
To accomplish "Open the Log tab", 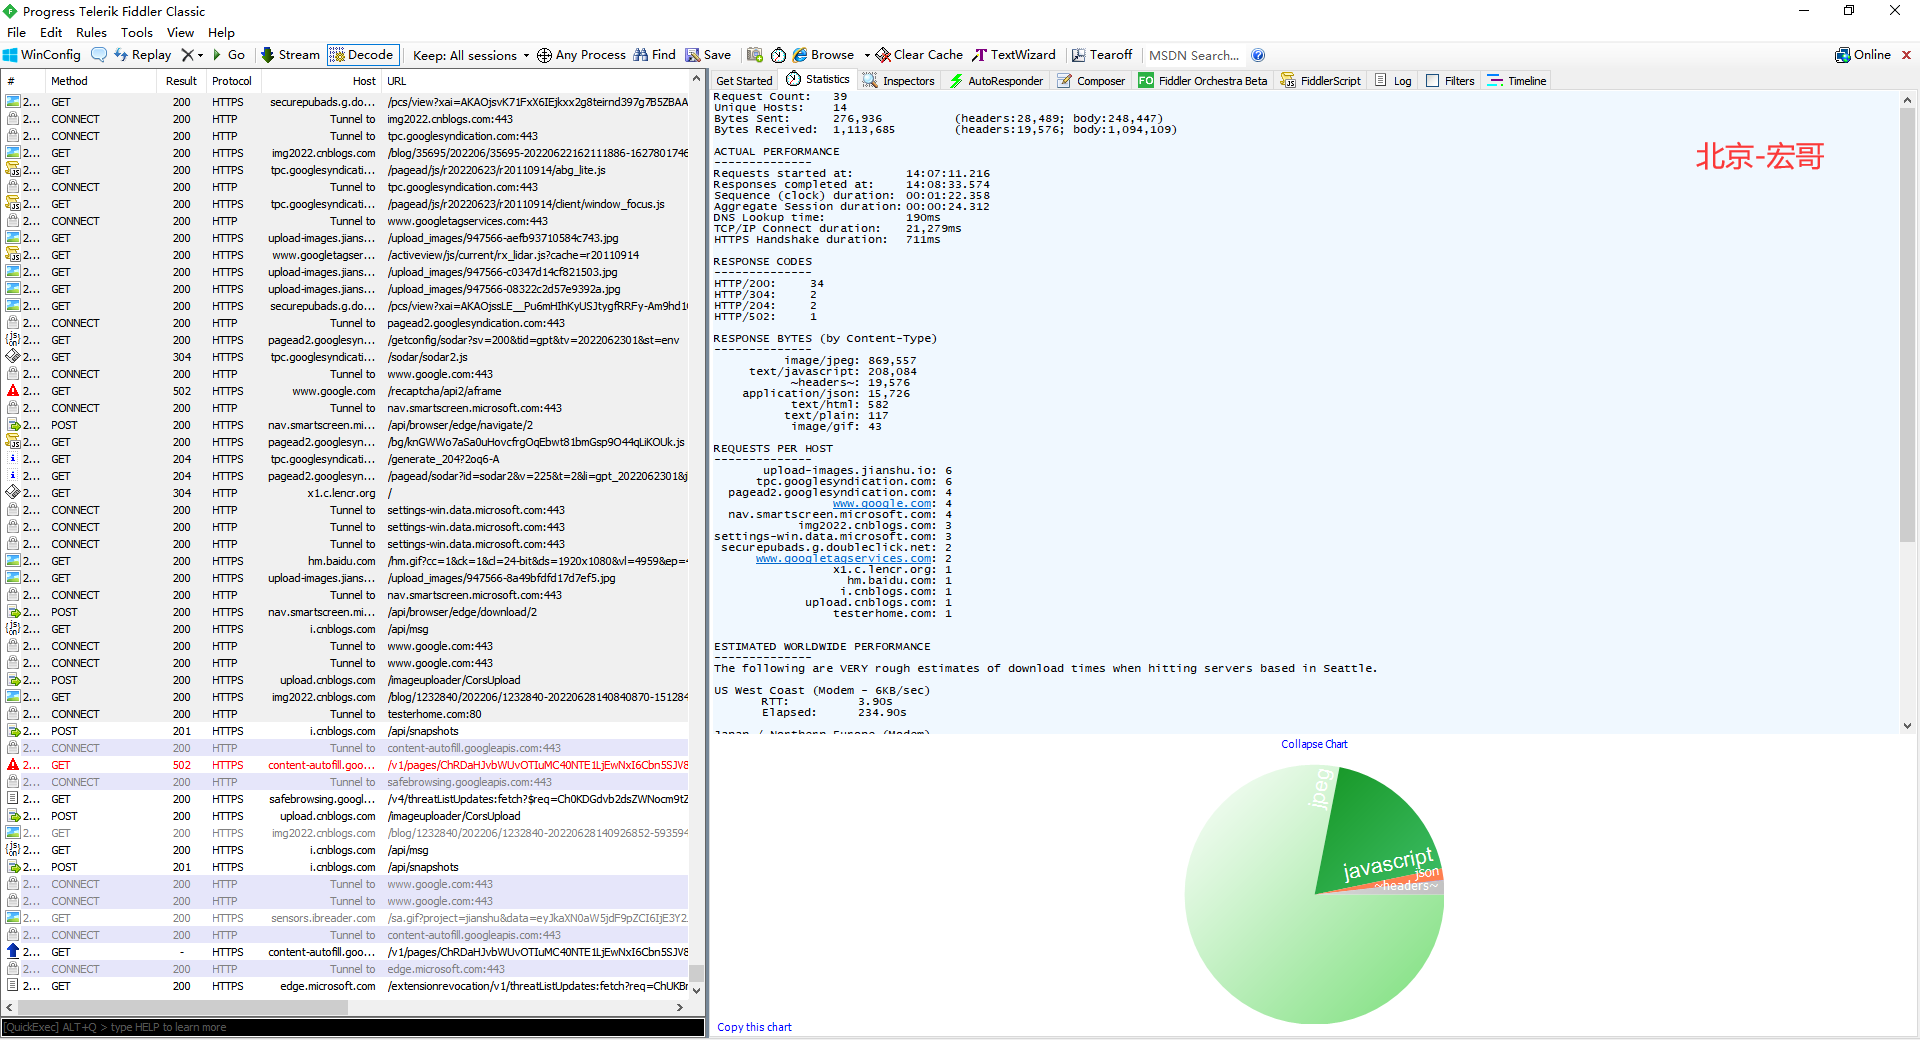I will 1393,81.
